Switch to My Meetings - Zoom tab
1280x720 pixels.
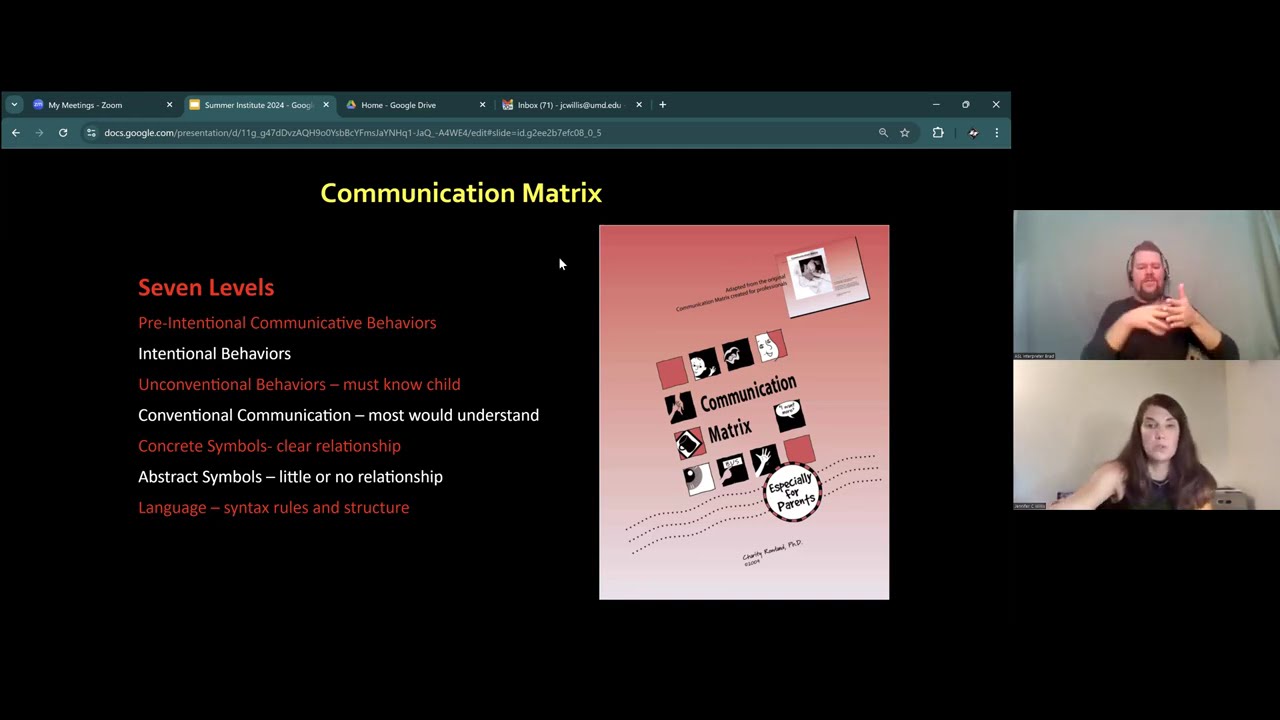[100, 104]
